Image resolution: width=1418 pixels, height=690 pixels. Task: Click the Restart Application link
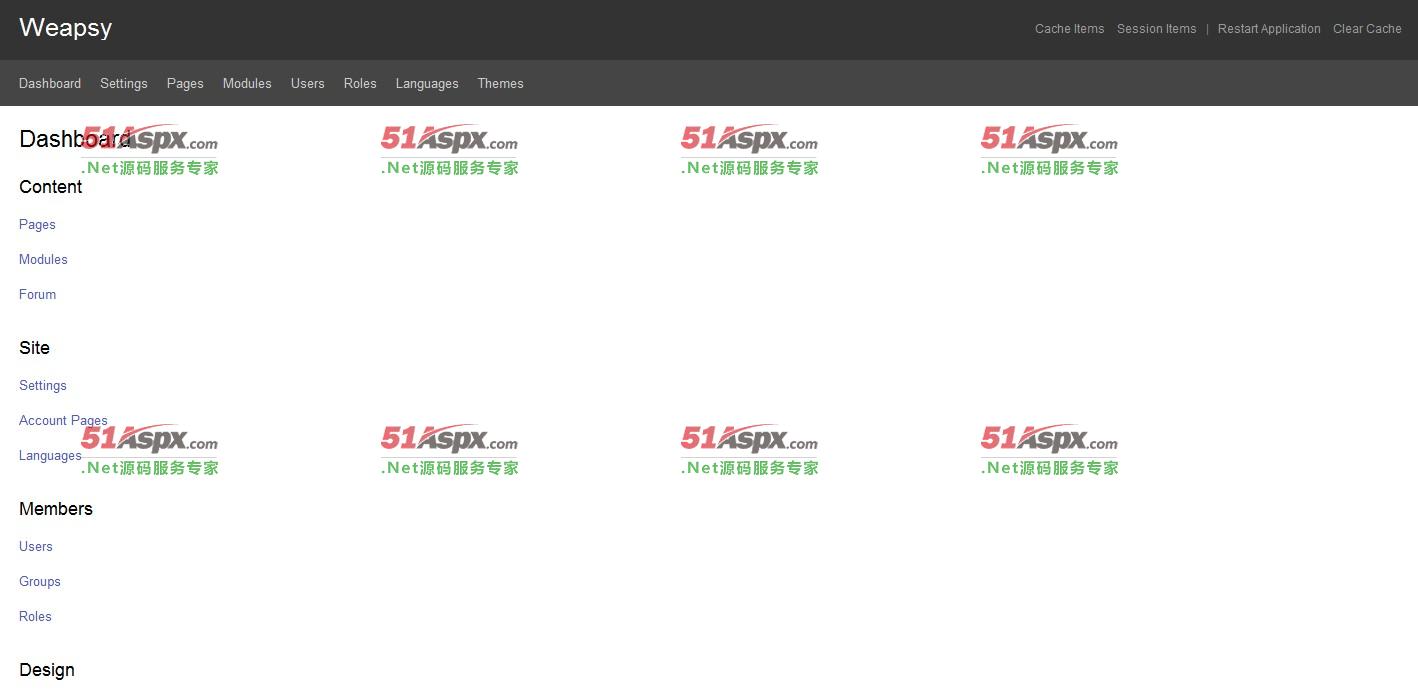click(x=1269, y=29)
